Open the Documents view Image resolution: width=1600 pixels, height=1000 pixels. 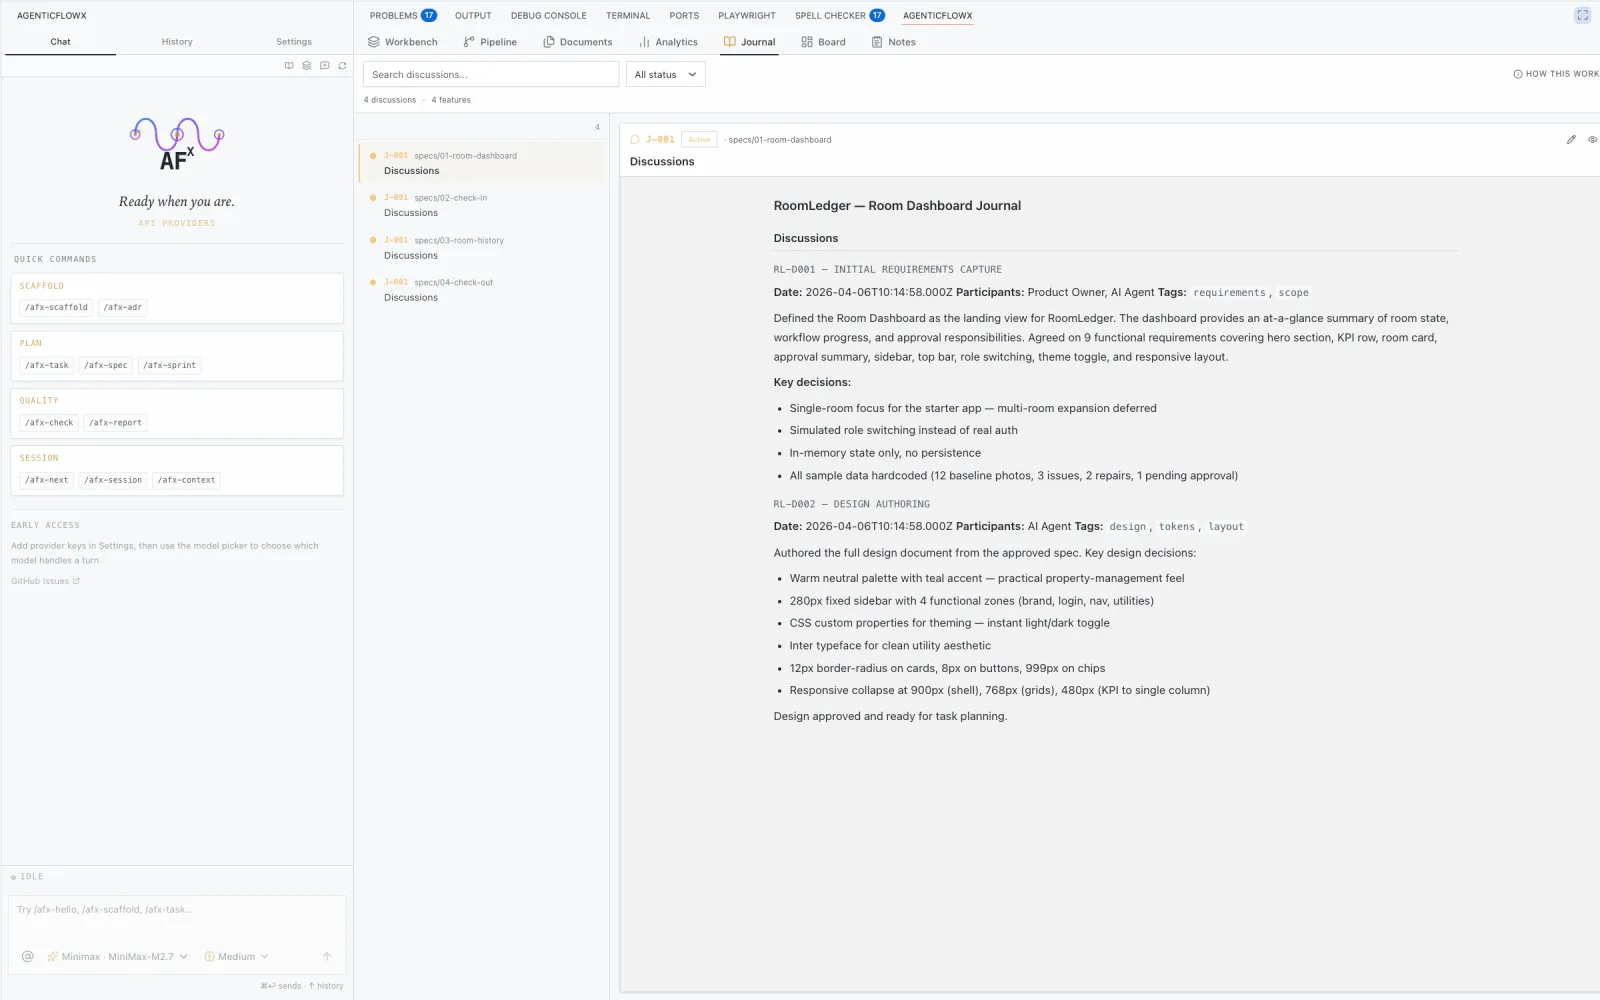(578, 42)
